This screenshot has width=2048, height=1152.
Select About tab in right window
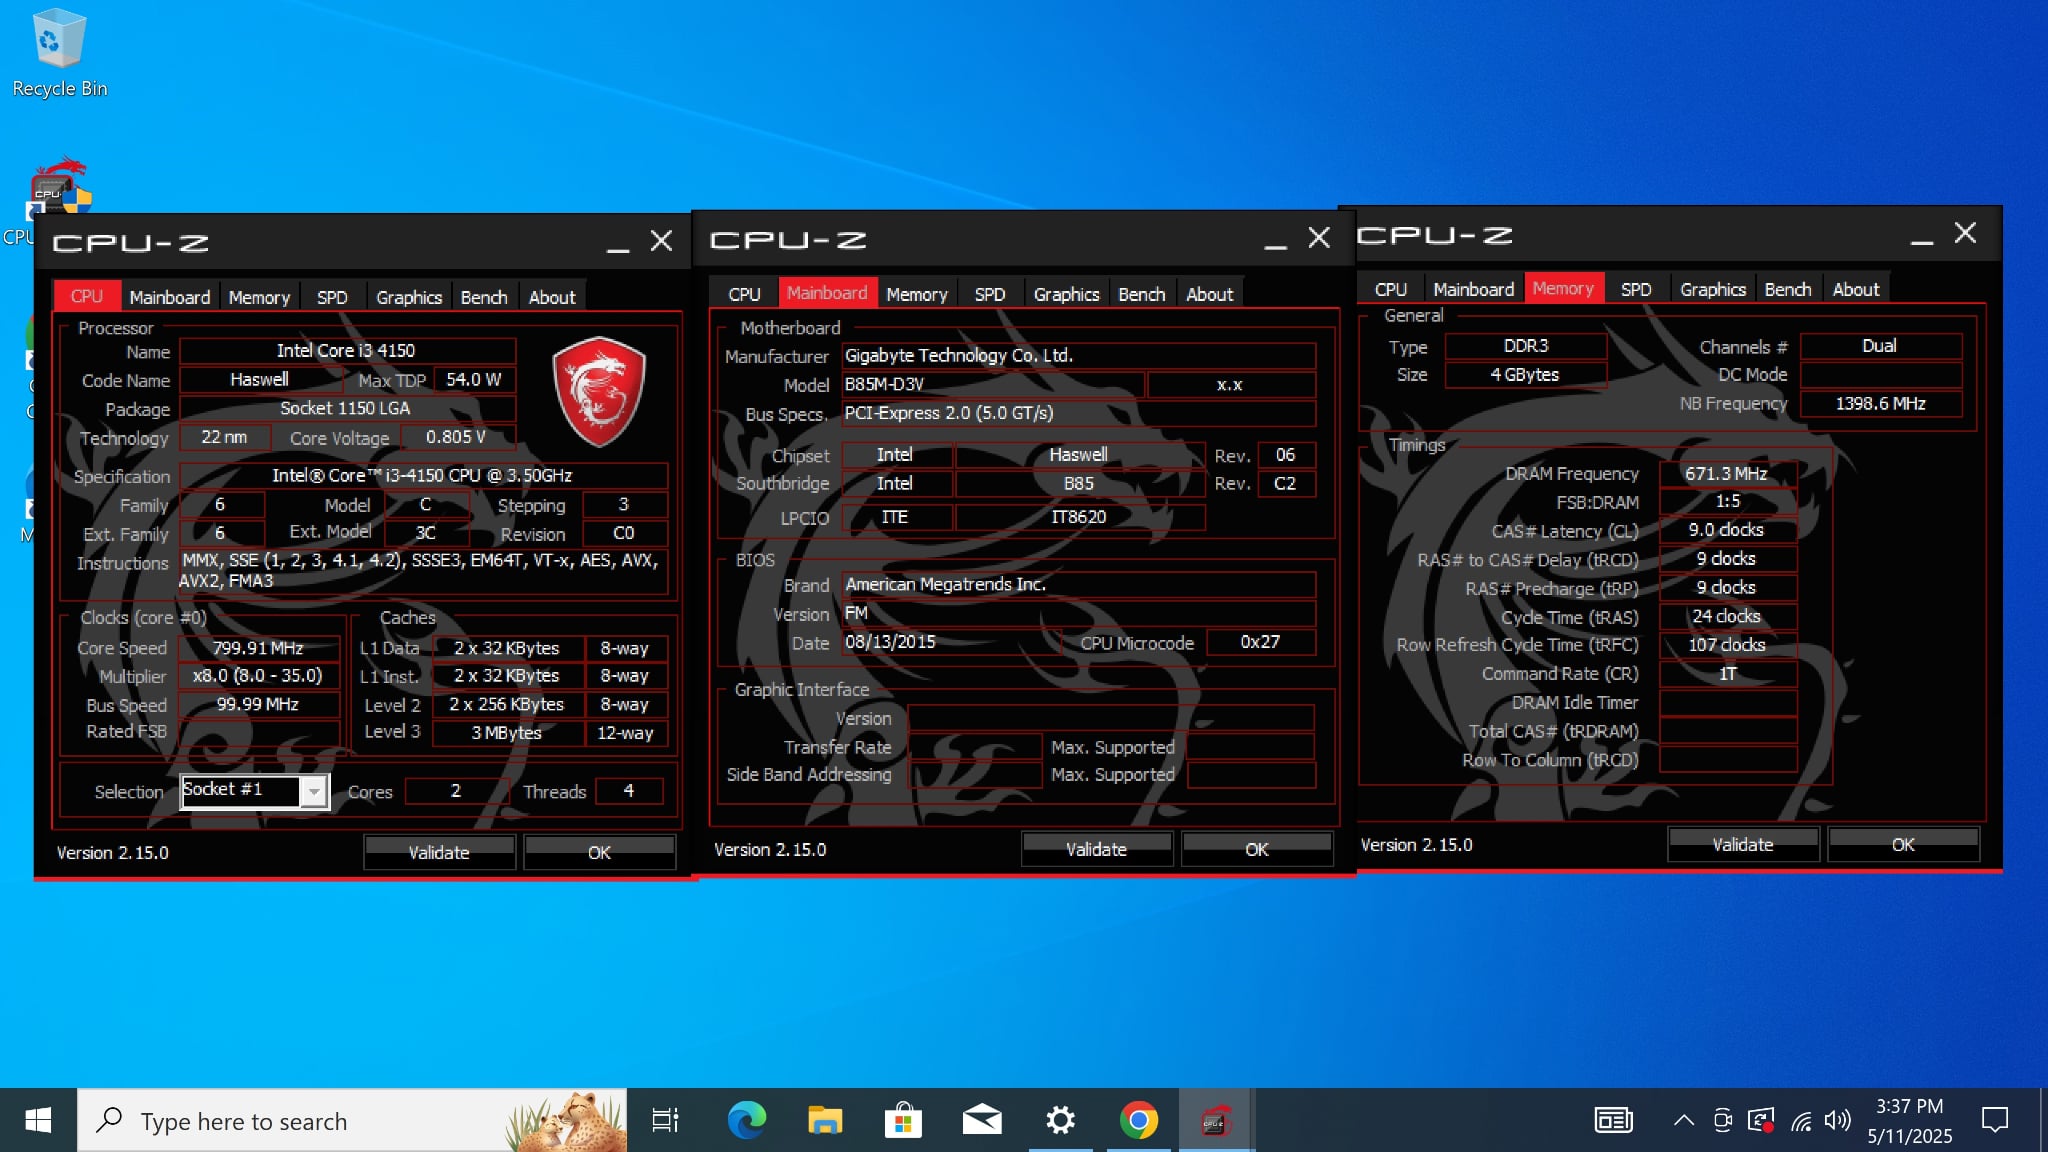tap(1856, 289)
